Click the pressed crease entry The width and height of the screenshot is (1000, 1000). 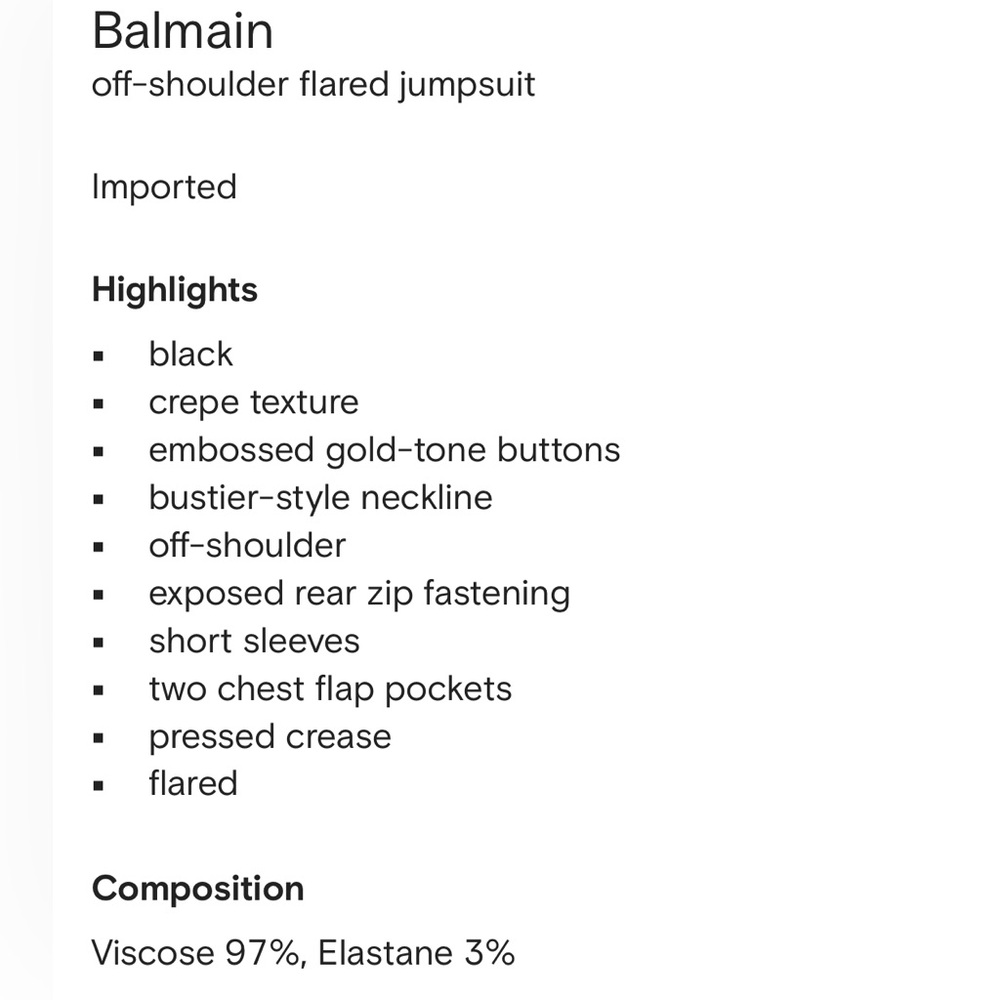coord(270,738)
